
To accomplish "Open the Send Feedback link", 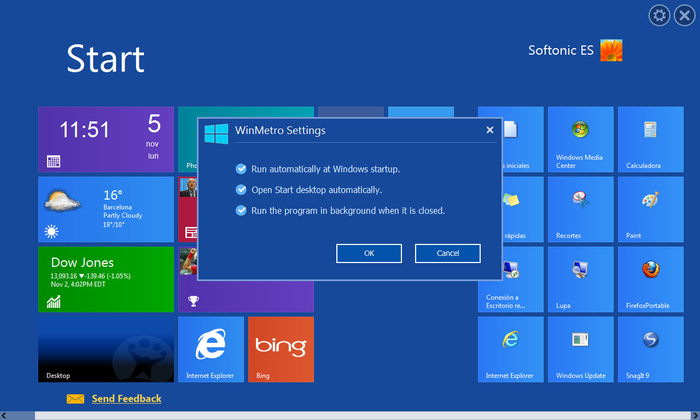I will (x=127, y=399).
